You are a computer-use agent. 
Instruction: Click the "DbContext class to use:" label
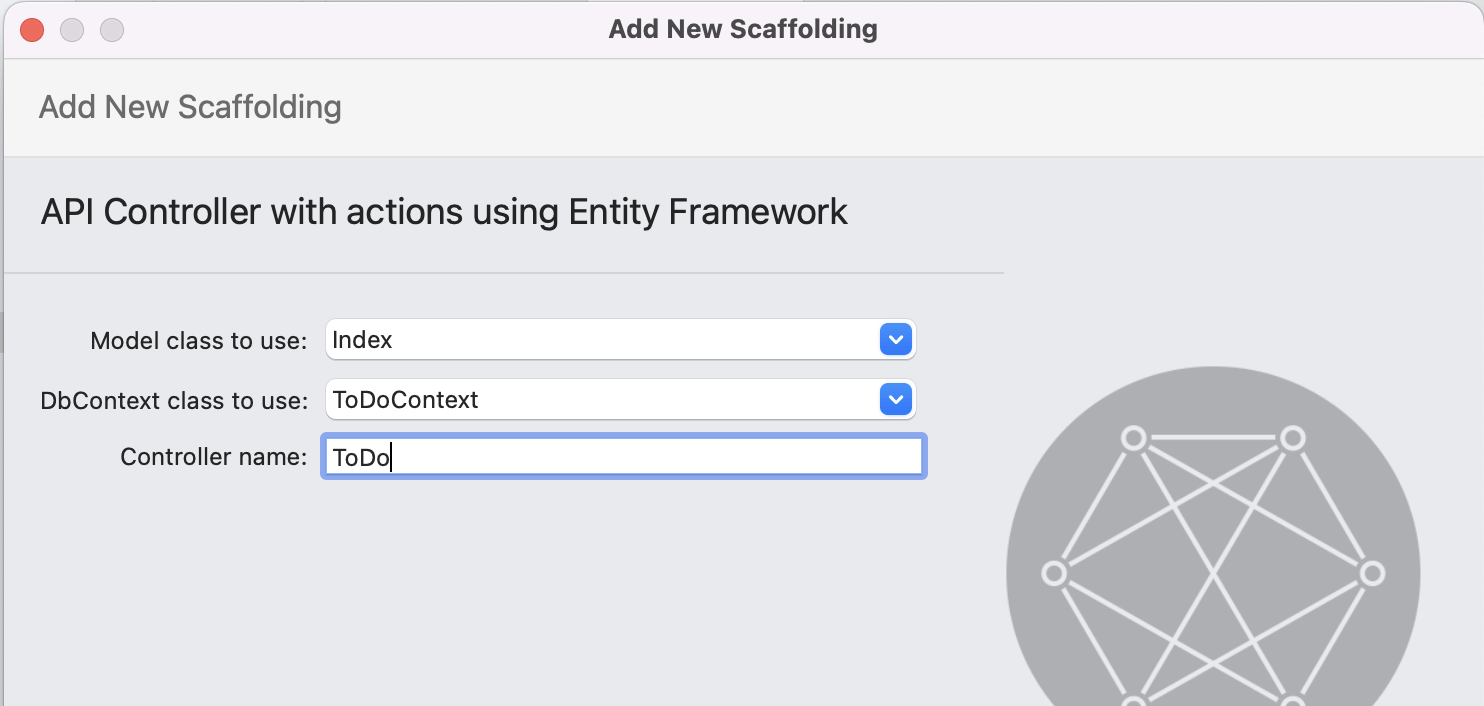pyautogui.click(x=174, y=401)
